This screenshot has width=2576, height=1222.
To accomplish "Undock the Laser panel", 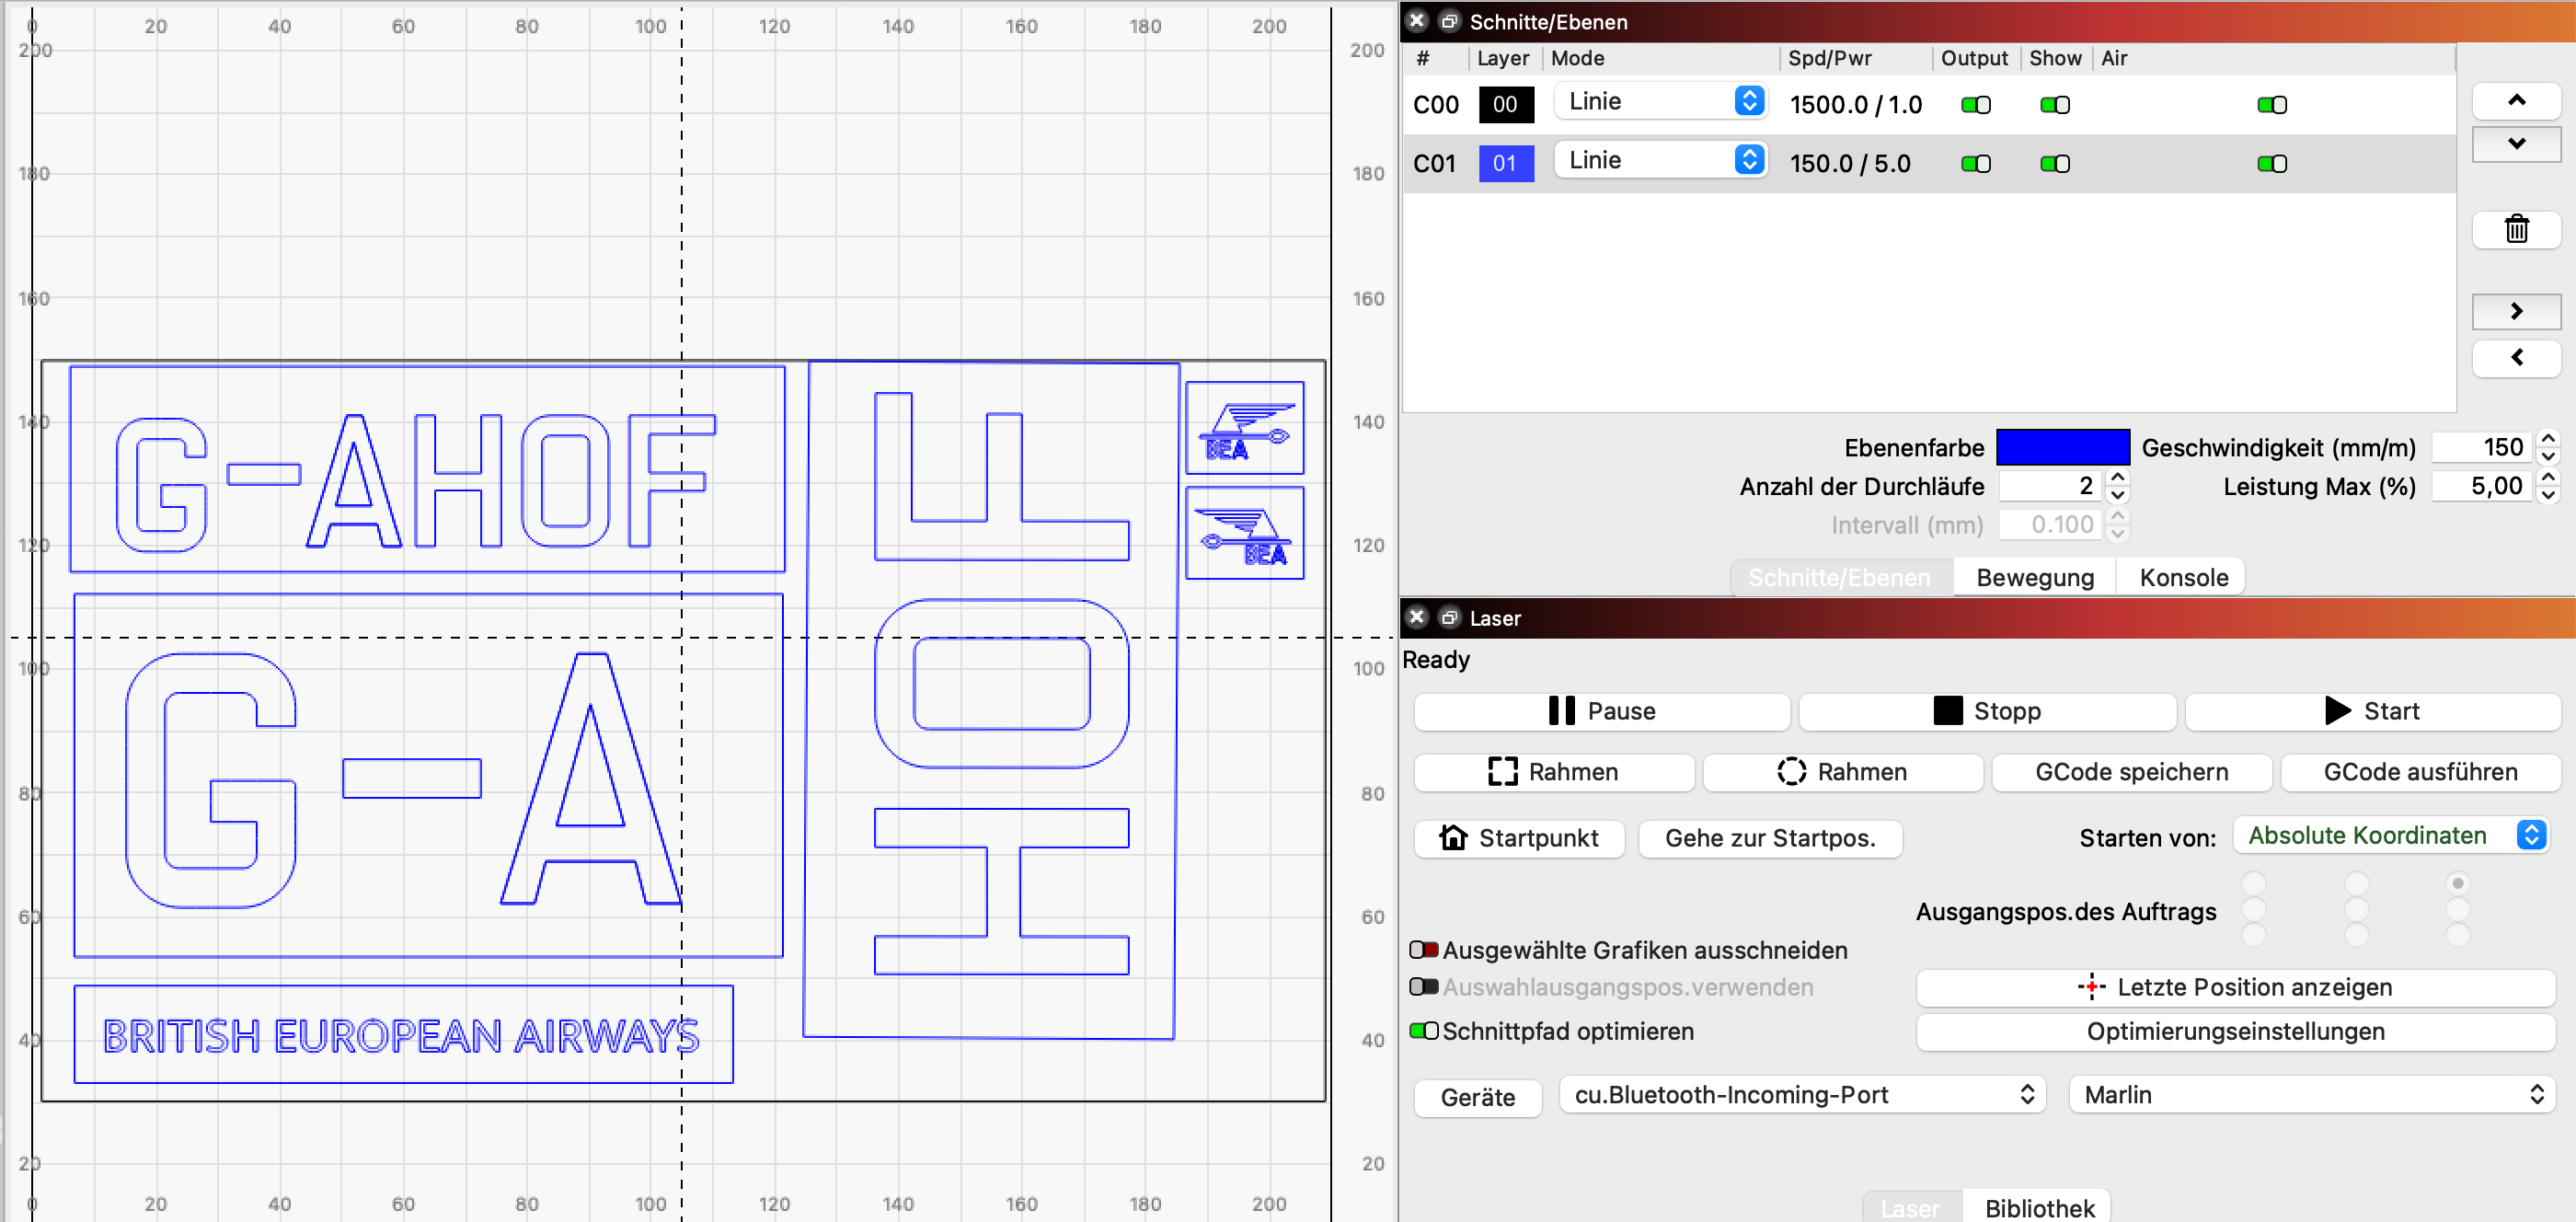I will (x=1448, y=617).
